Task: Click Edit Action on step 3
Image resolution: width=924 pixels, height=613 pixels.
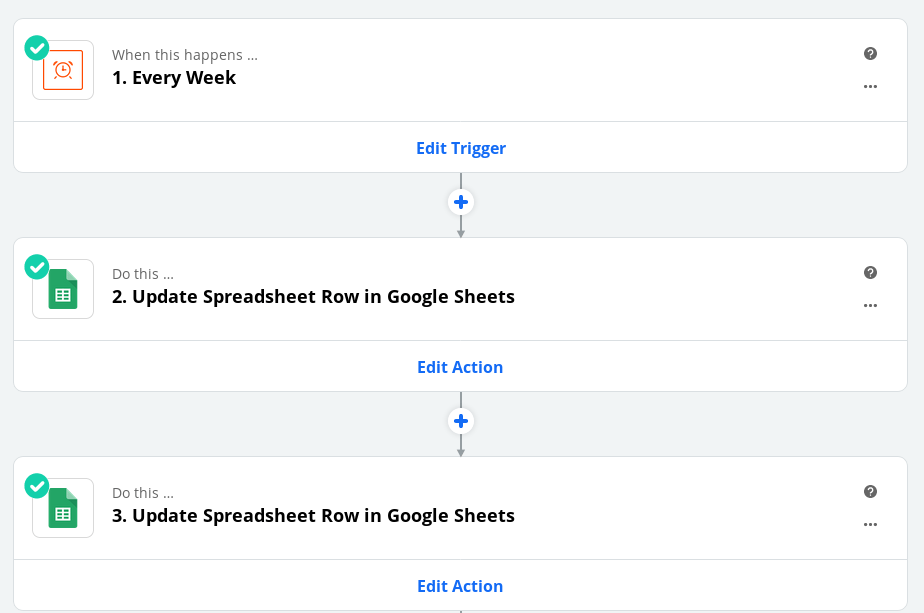Action: pos(460,585)
